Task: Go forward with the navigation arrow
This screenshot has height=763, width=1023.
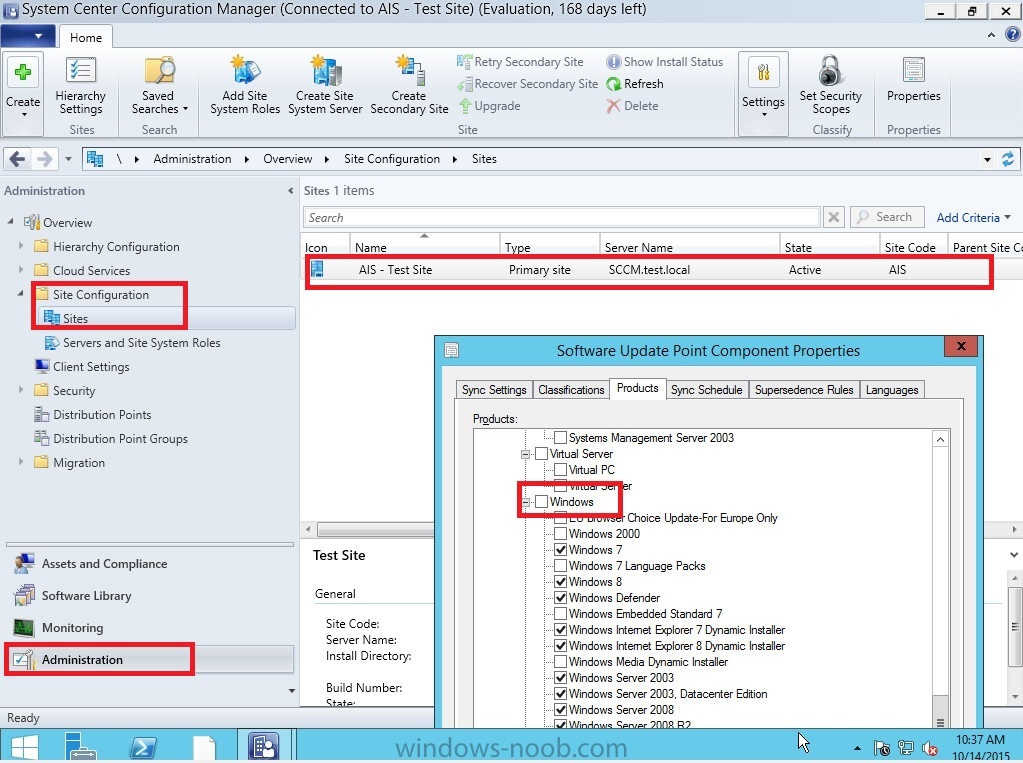Action: click(x=44, y=159)
